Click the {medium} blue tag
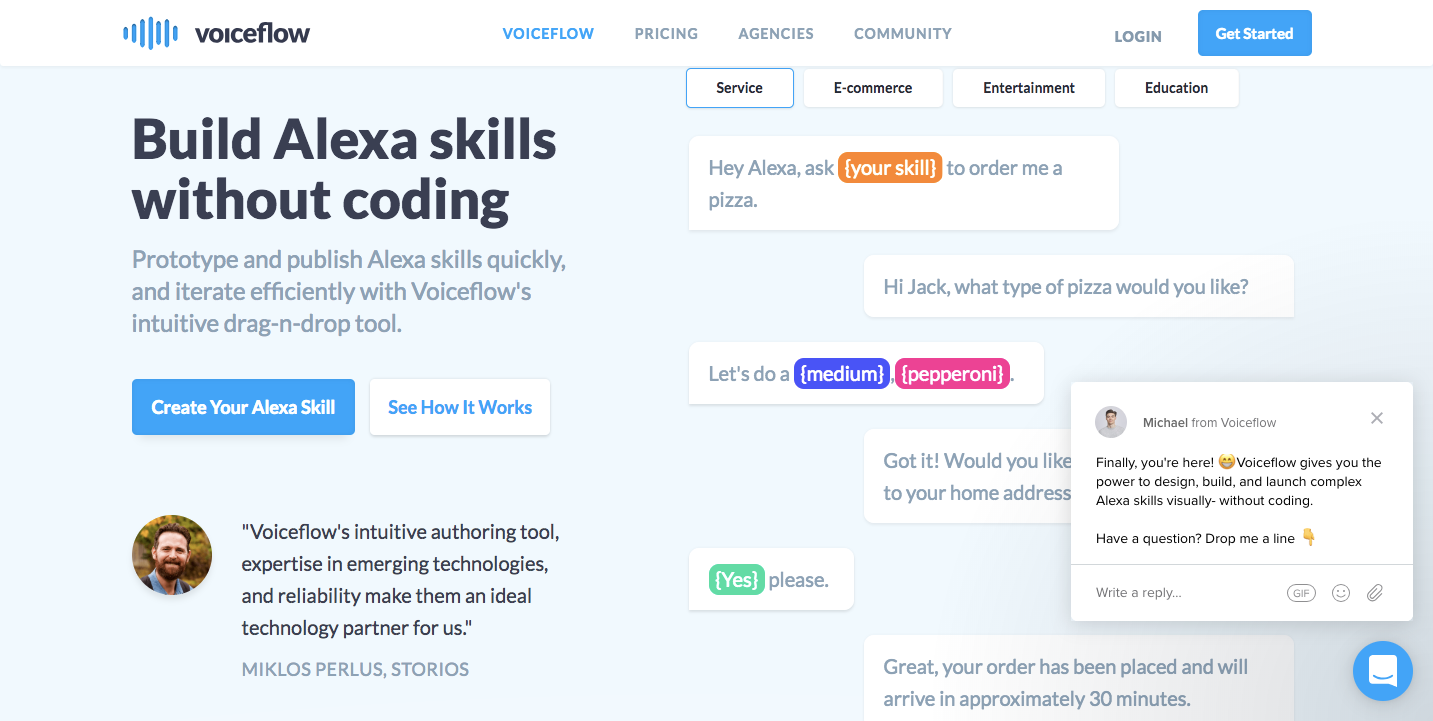1433x721 pixels. click(x=842, y=374)
